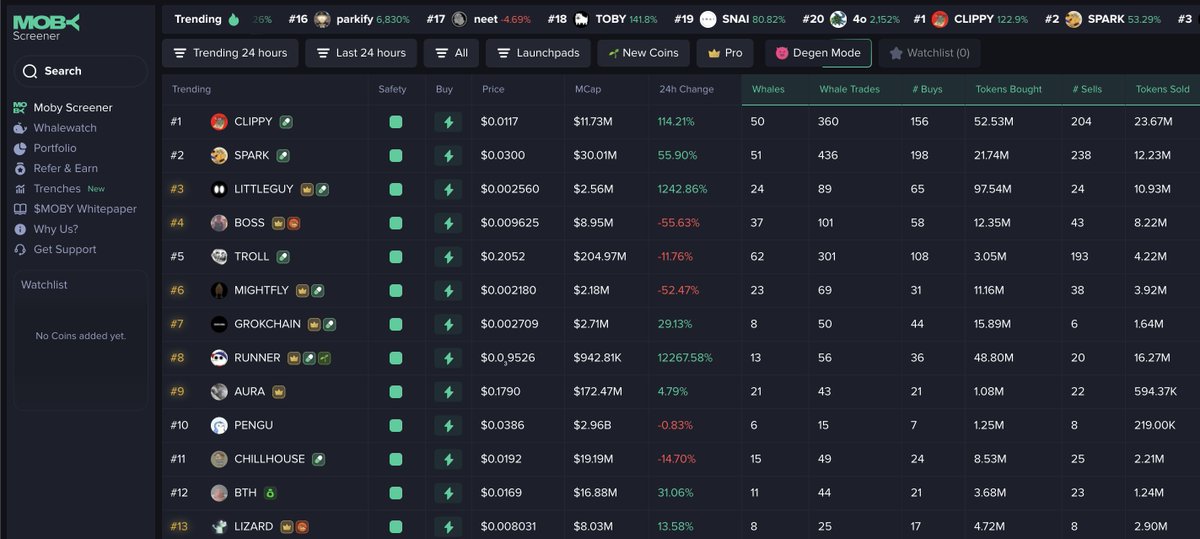
Task: Click the quick buy lightning icon for BTH
Action: (x=448, y=493)
